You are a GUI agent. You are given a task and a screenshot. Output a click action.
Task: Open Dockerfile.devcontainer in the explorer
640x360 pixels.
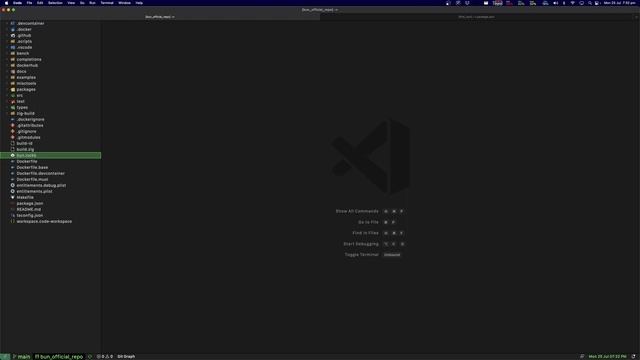tap(40, 173)
